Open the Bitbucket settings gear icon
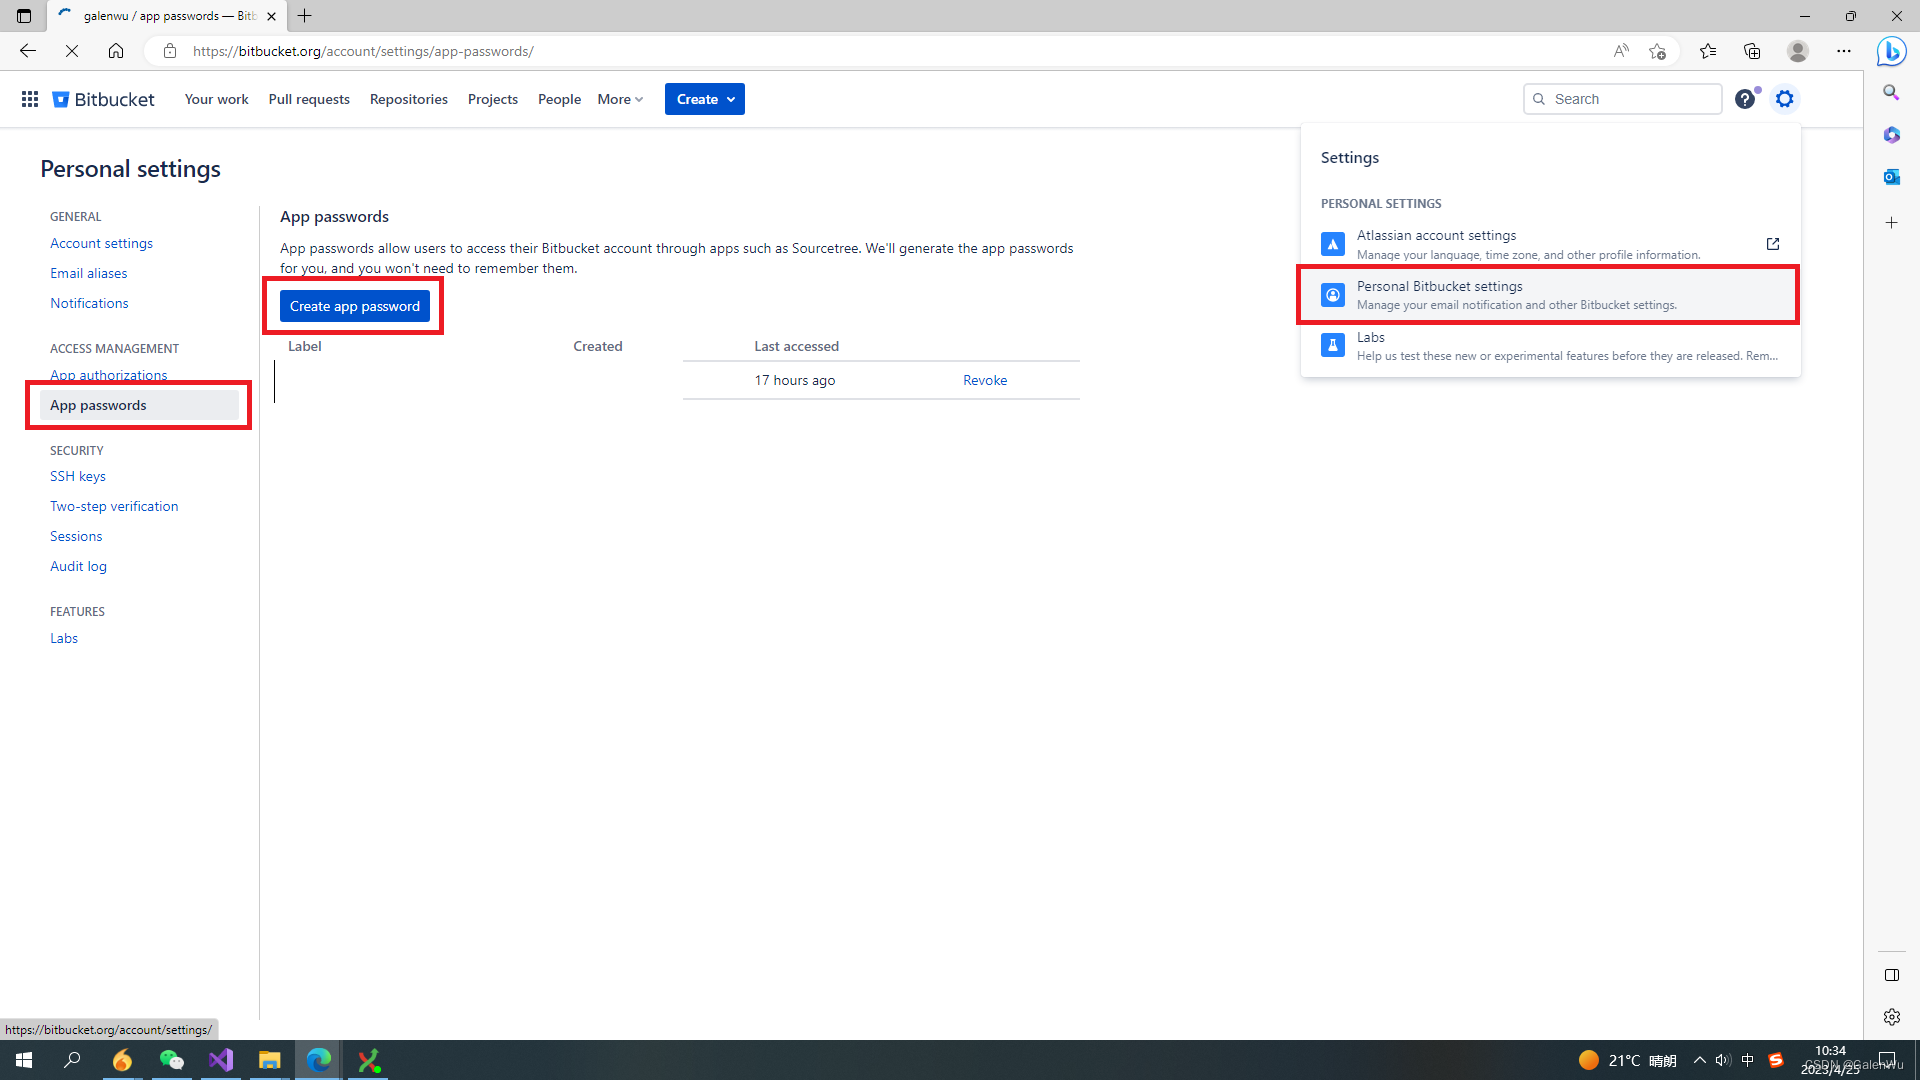The width and height of the screenshot is (1920, 1080). (x=1785, y=99)
